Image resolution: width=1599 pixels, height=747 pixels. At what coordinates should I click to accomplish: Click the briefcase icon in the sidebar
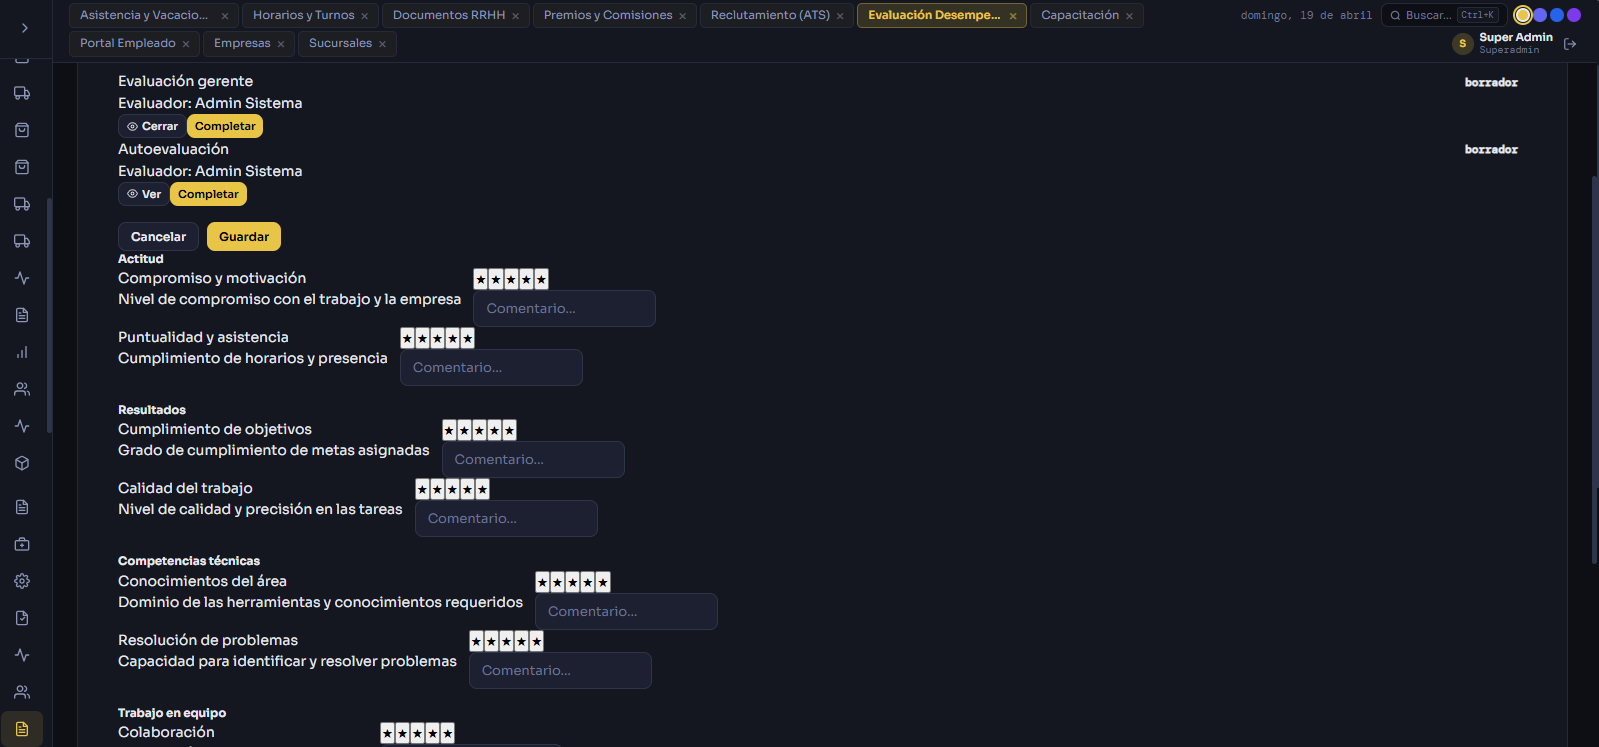tap(22, 544)
